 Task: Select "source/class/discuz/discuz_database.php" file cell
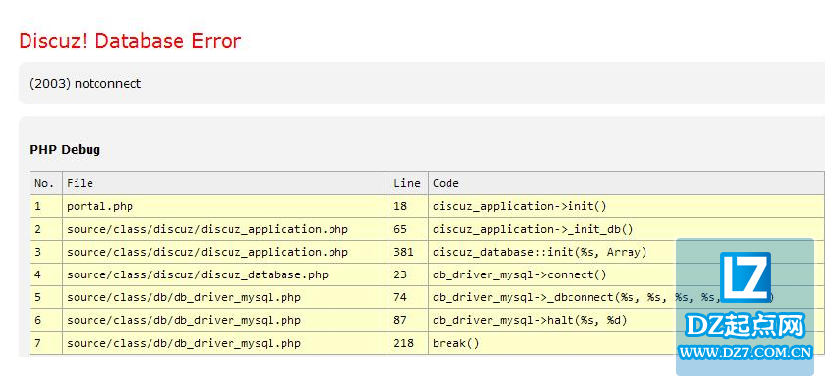coord(225,275)
